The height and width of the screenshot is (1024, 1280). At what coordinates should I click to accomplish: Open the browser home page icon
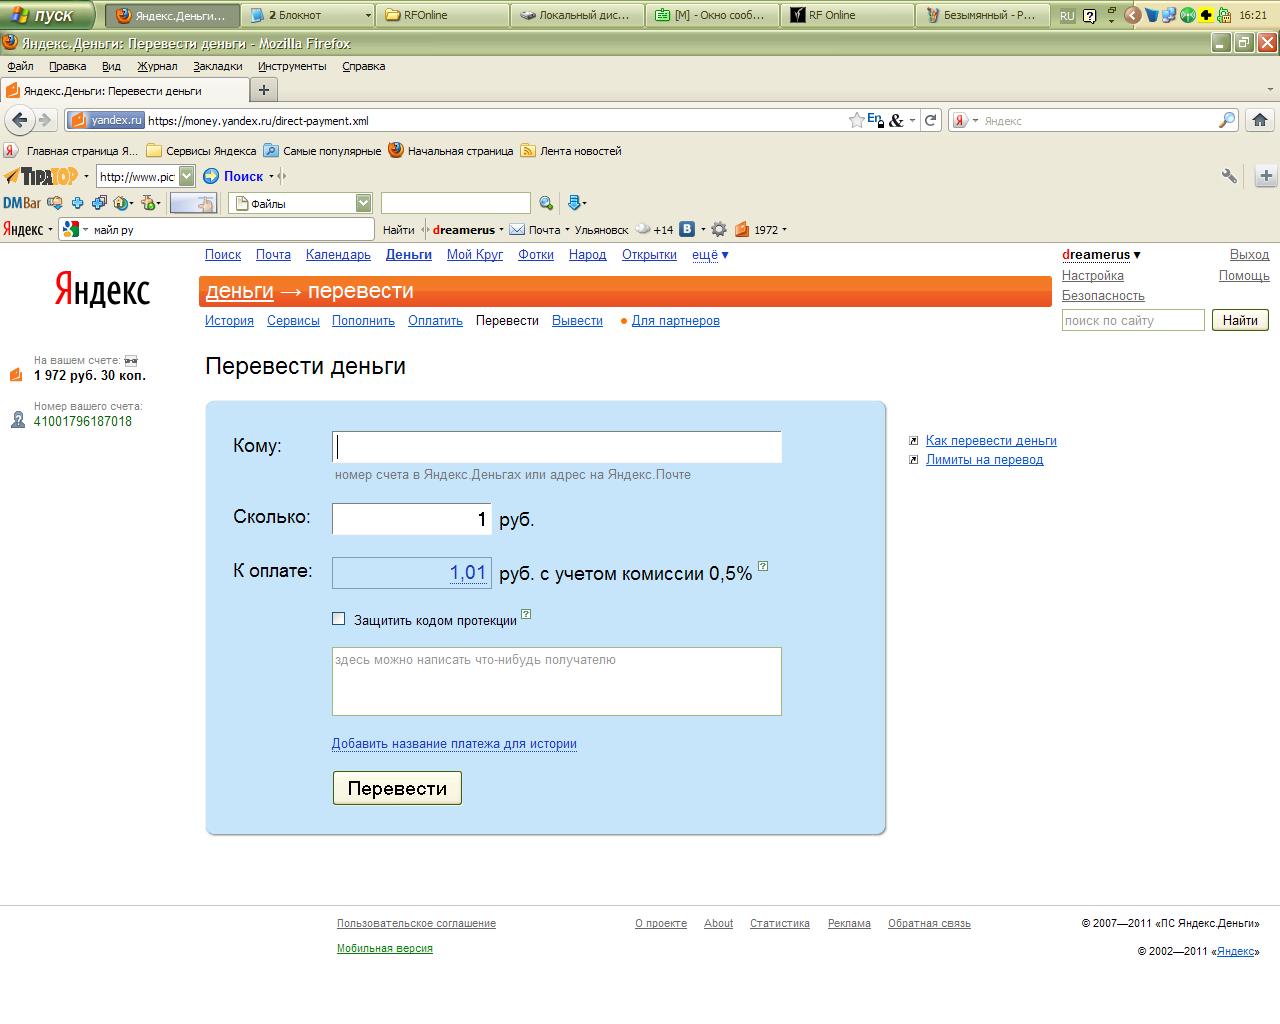(x=1259, y=120)
